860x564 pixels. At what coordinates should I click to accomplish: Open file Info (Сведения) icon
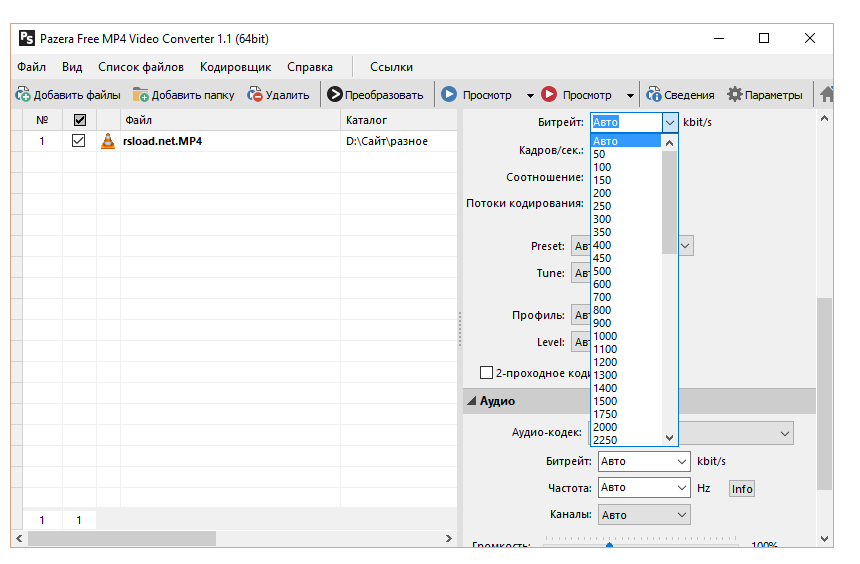[x=653, y=94]
